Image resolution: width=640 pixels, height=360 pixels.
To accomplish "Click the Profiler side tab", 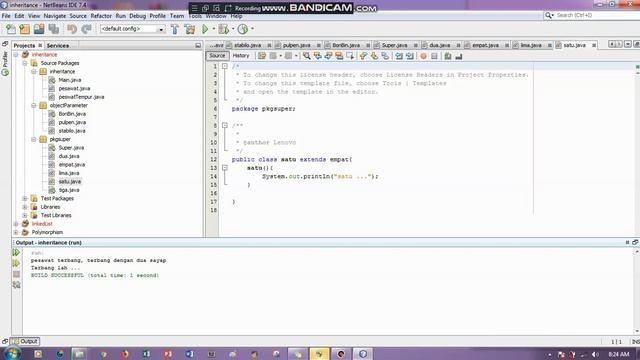I will pos(5,63).
